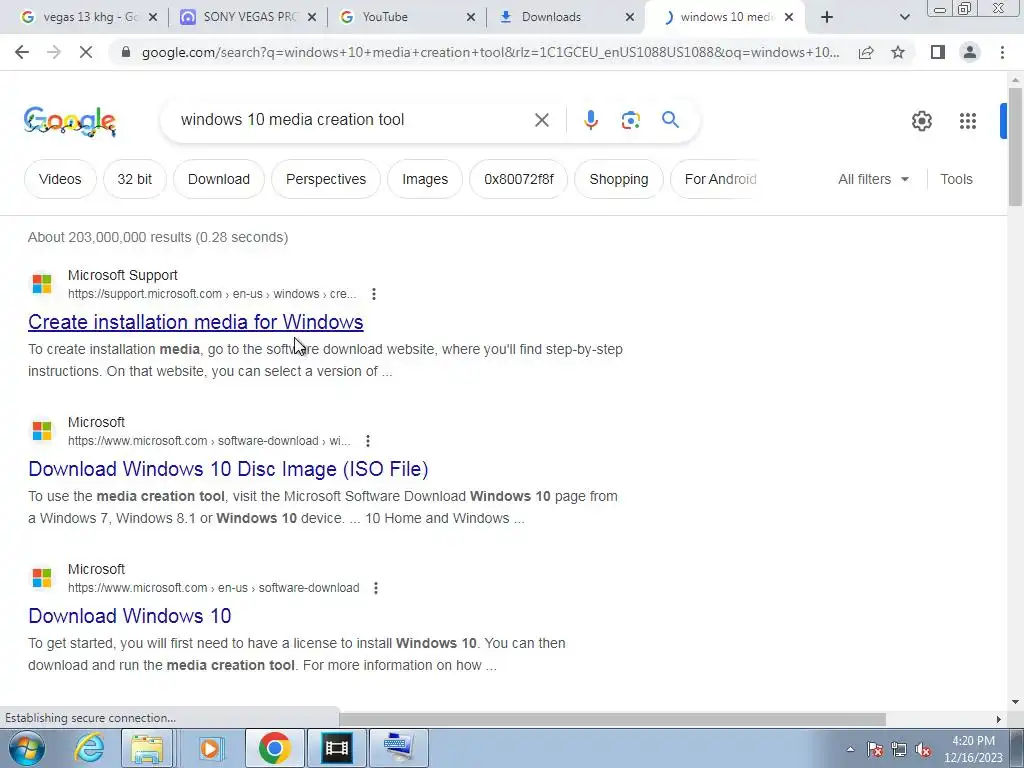Open a new browser tab

click(827, 17)
